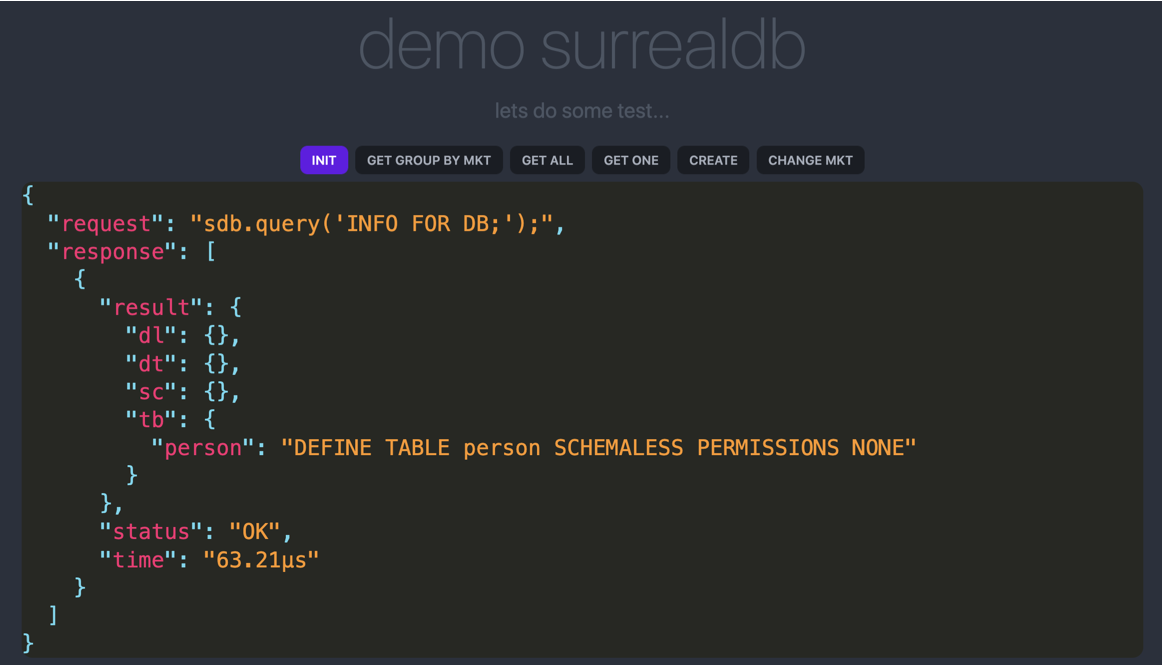
Task: Hit the CREATE button
Action: pos(713,160)
